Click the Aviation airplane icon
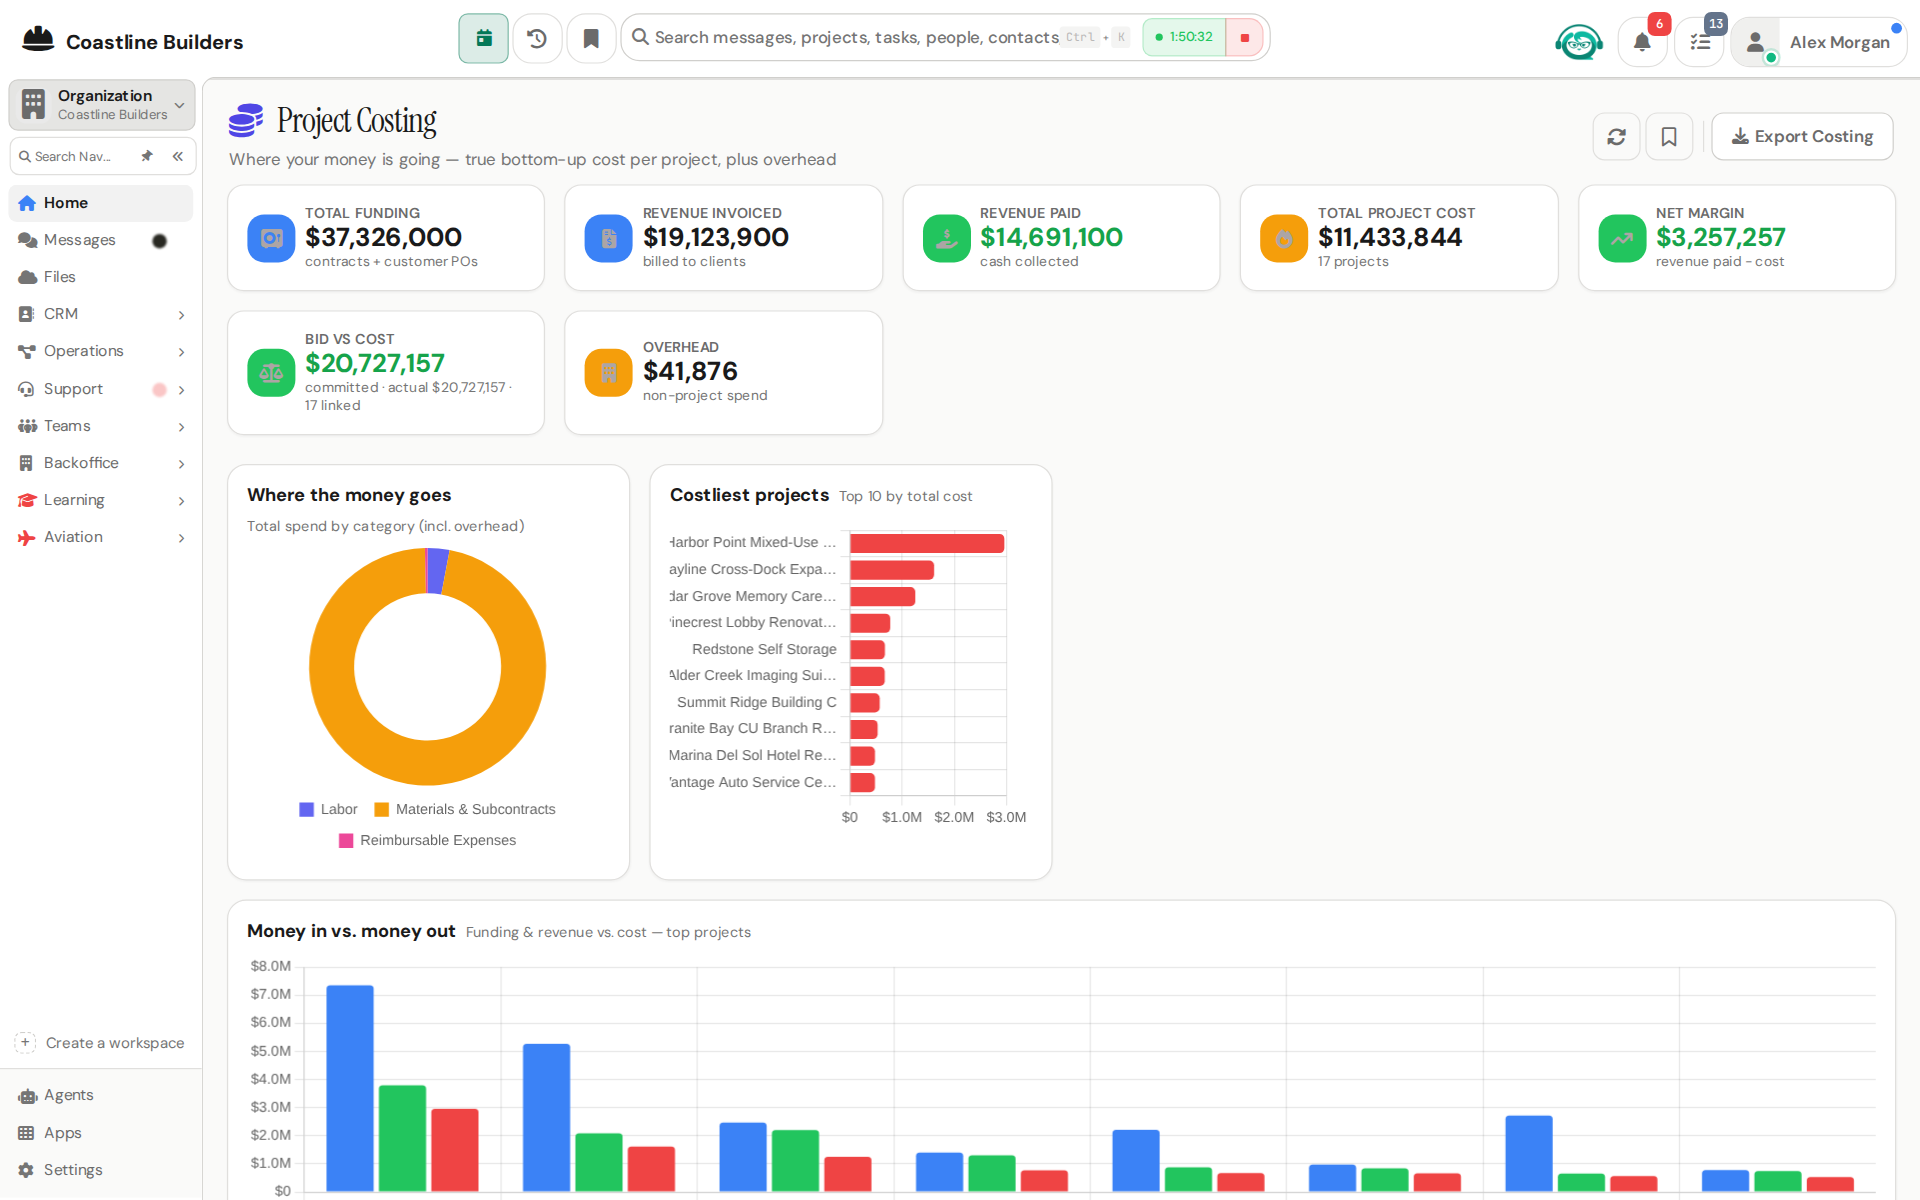Viewport: 1920px width, 1200px height. [x=27, y=537]
